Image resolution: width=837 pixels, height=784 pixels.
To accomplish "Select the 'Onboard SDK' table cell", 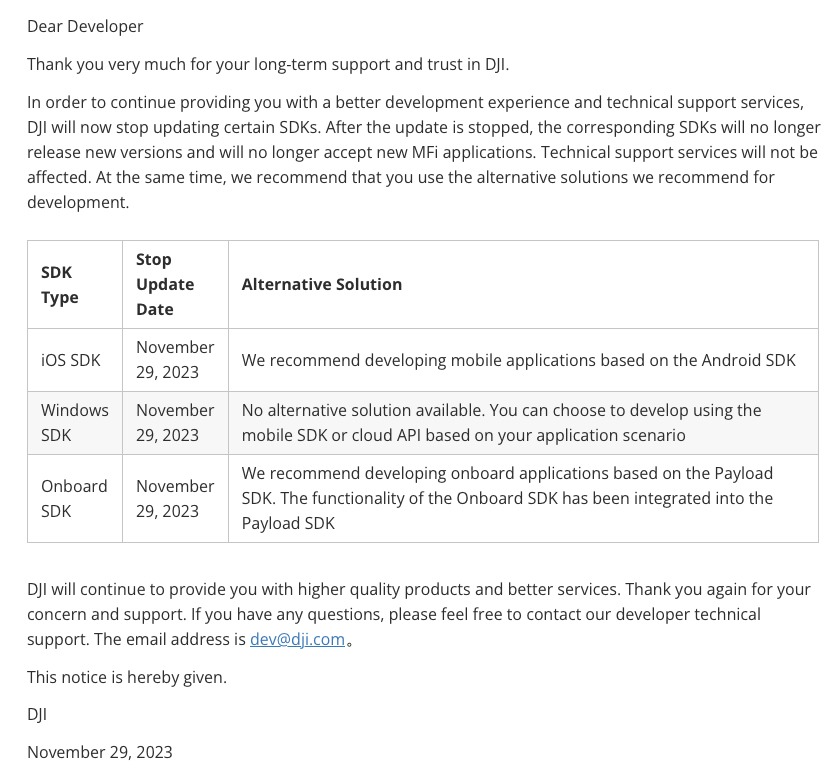I will point(75,498).
